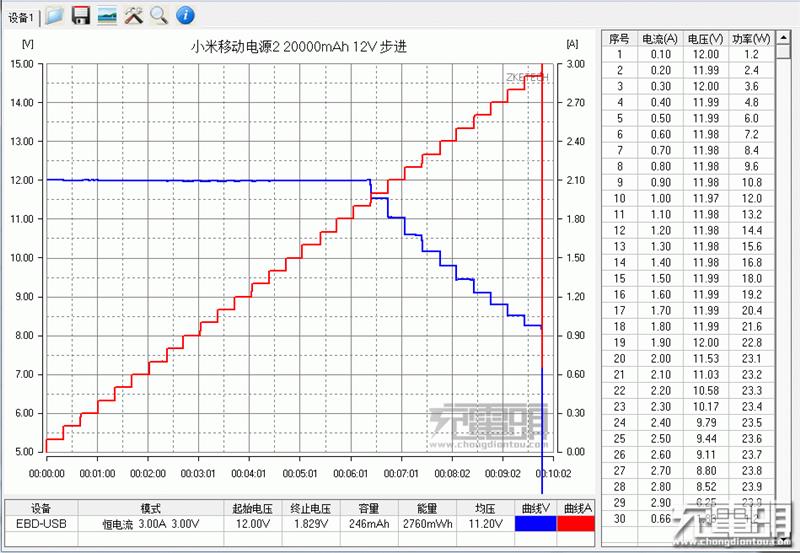Click the 终止电压 header
The width and height of the screenshot is (800, 553).
311,508
